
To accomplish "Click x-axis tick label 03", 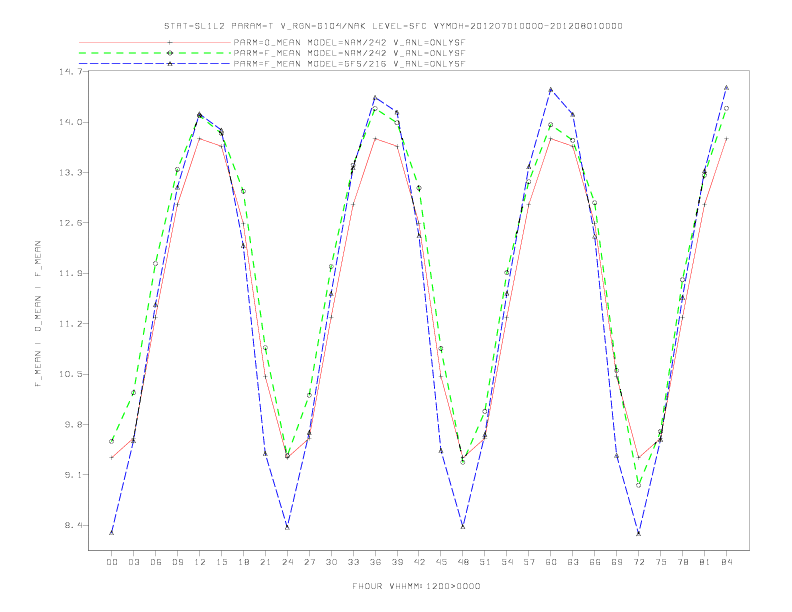I will tap(133, 562).
